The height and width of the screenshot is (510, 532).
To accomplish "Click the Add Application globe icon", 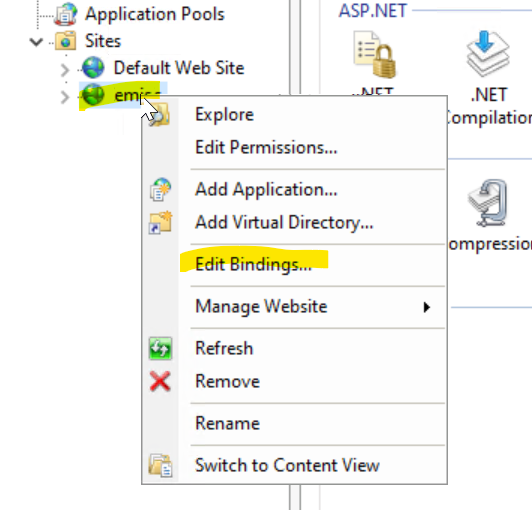I will pos(160,189).
